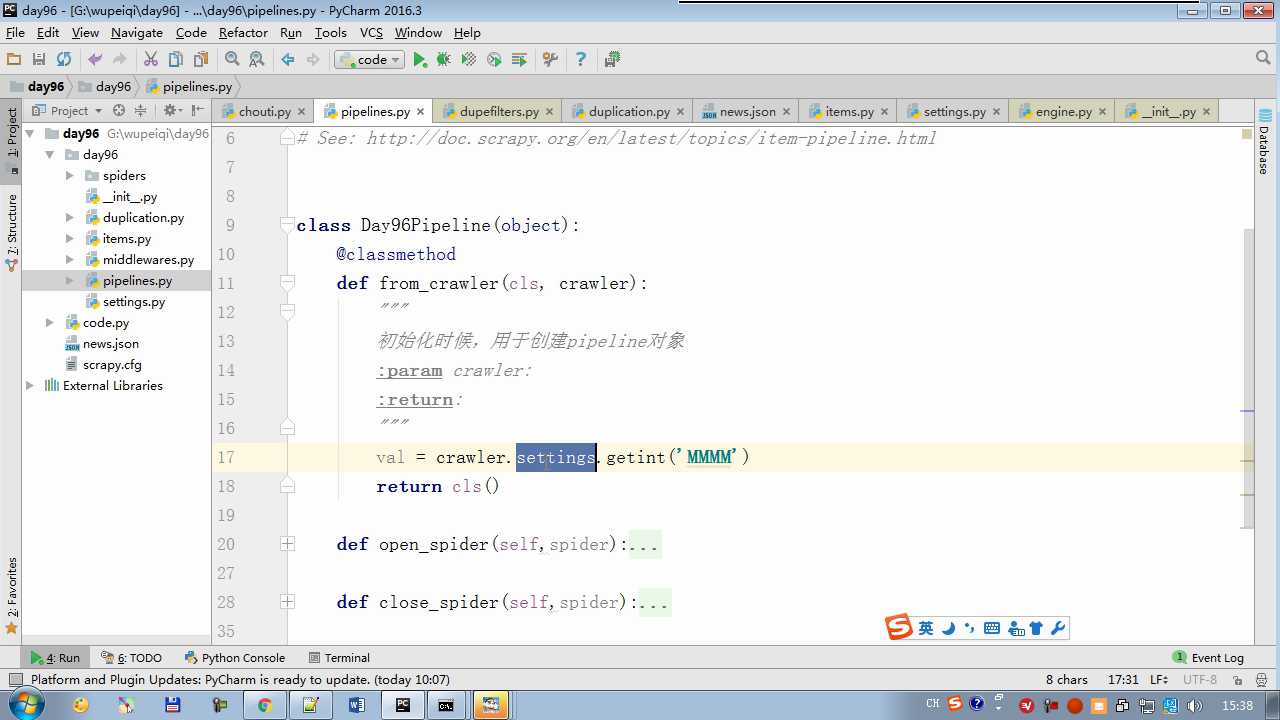
Task: Toggle Sogou 英 language mode
Action: point(926,629)
